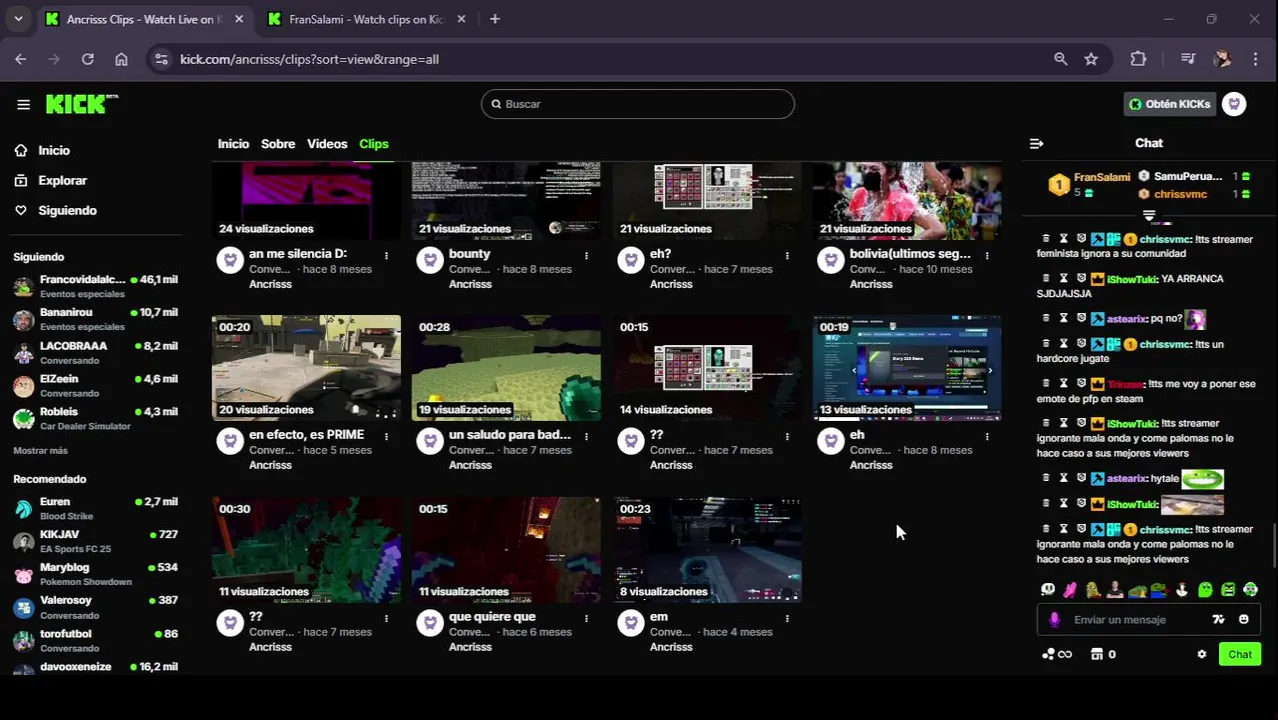The image size is (1278, 720).
Task: Open FranSalami top gifter in leaderboard
Action: [x=1088, y=184]
